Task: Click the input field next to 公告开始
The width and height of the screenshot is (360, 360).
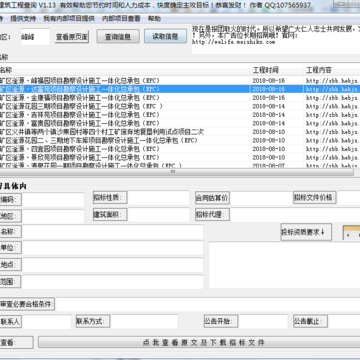Action: pyautogui.click(x=263, y=321)
